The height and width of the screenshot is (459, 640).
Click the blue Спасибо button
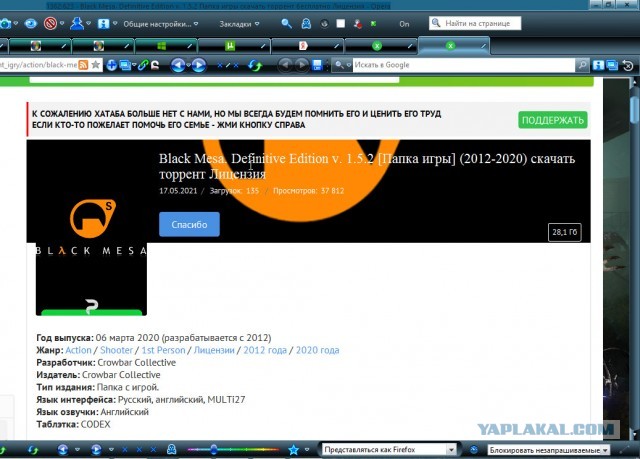[x=189, y=224]
